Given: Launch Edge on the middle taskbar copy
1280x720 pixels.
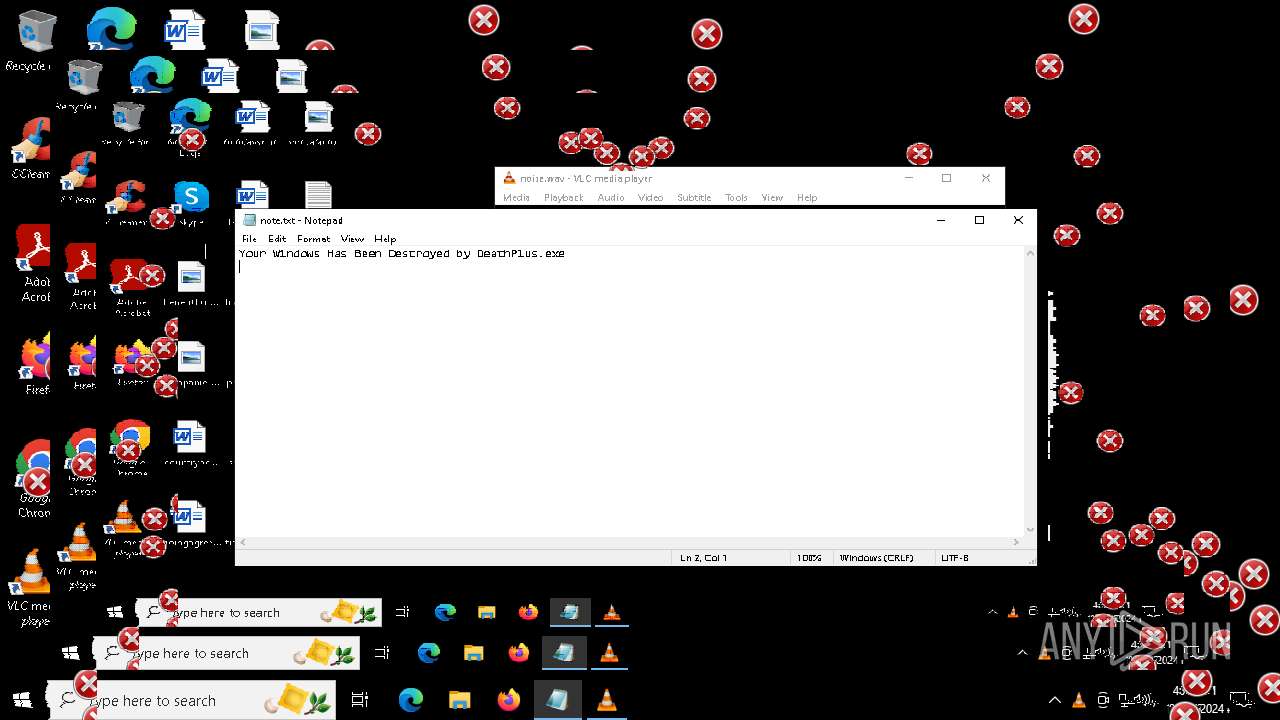Looking at the screenshot, I should click(x=429, y=653).
